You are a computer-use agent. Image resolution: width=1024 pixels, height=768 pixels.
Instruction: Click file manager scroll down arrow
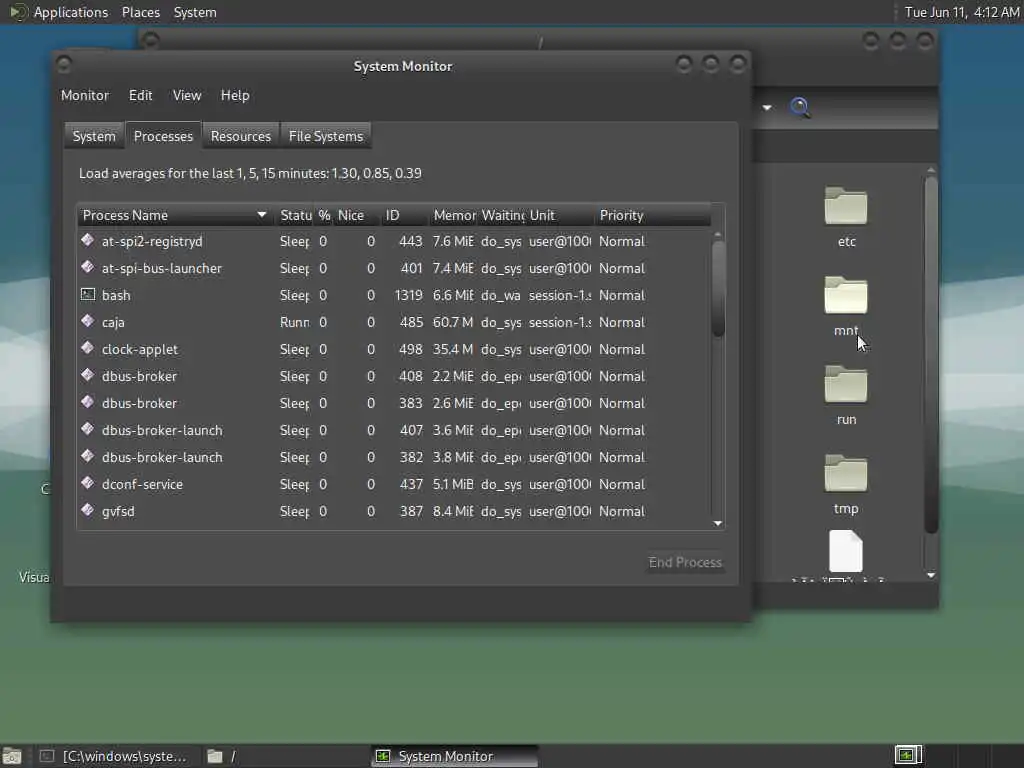931,575
